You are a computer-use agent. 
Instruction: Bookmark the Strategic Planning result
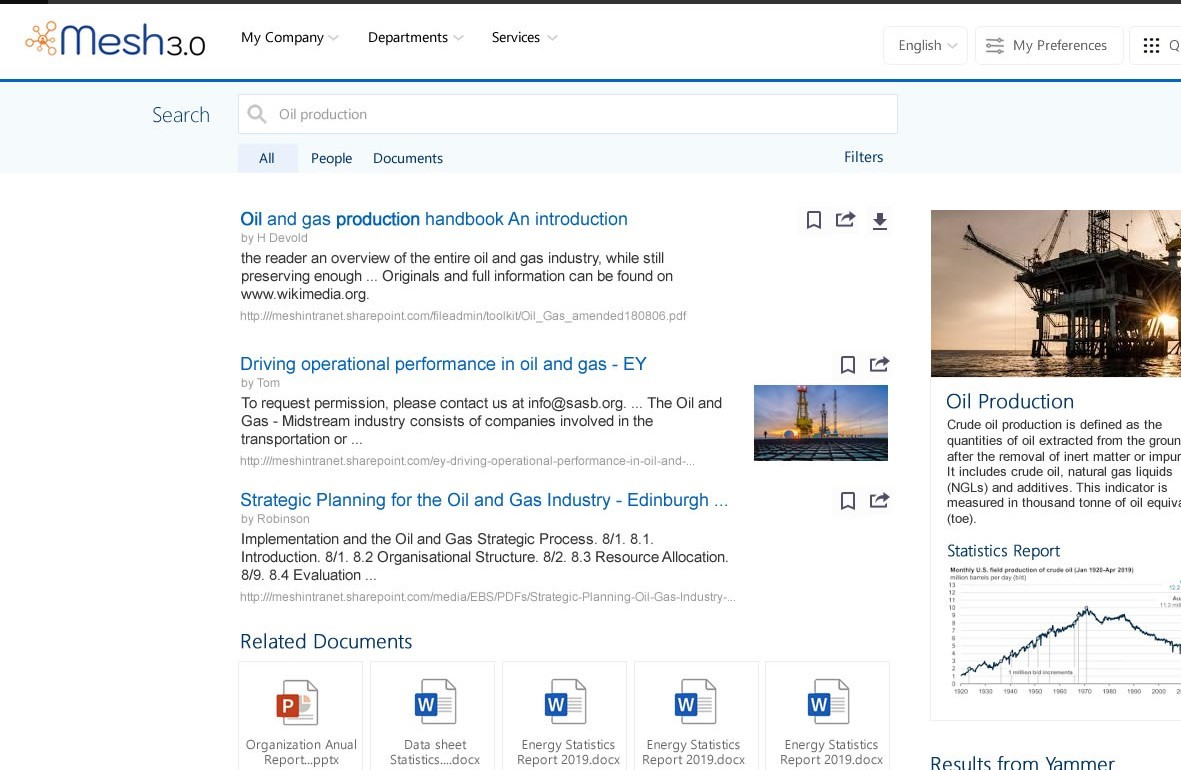pos(848,501)
